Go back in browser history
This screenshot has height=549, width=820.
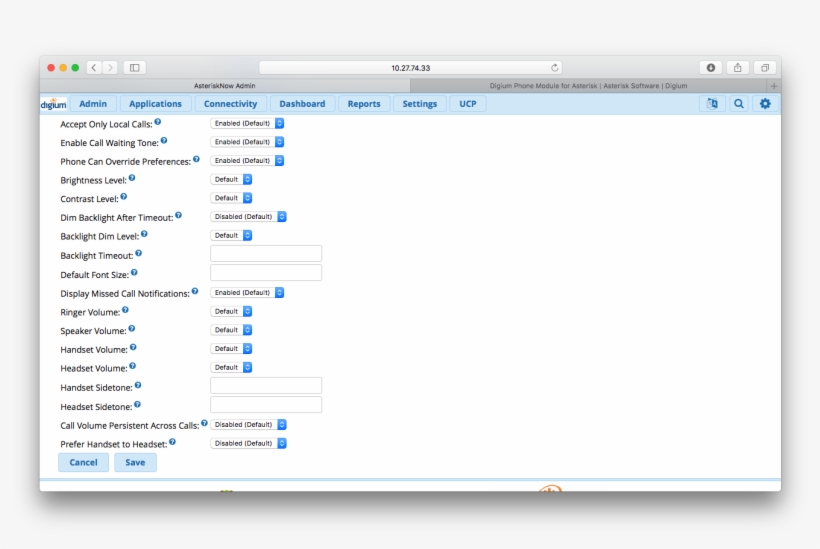pyautogui.click(x=94, y=67)
